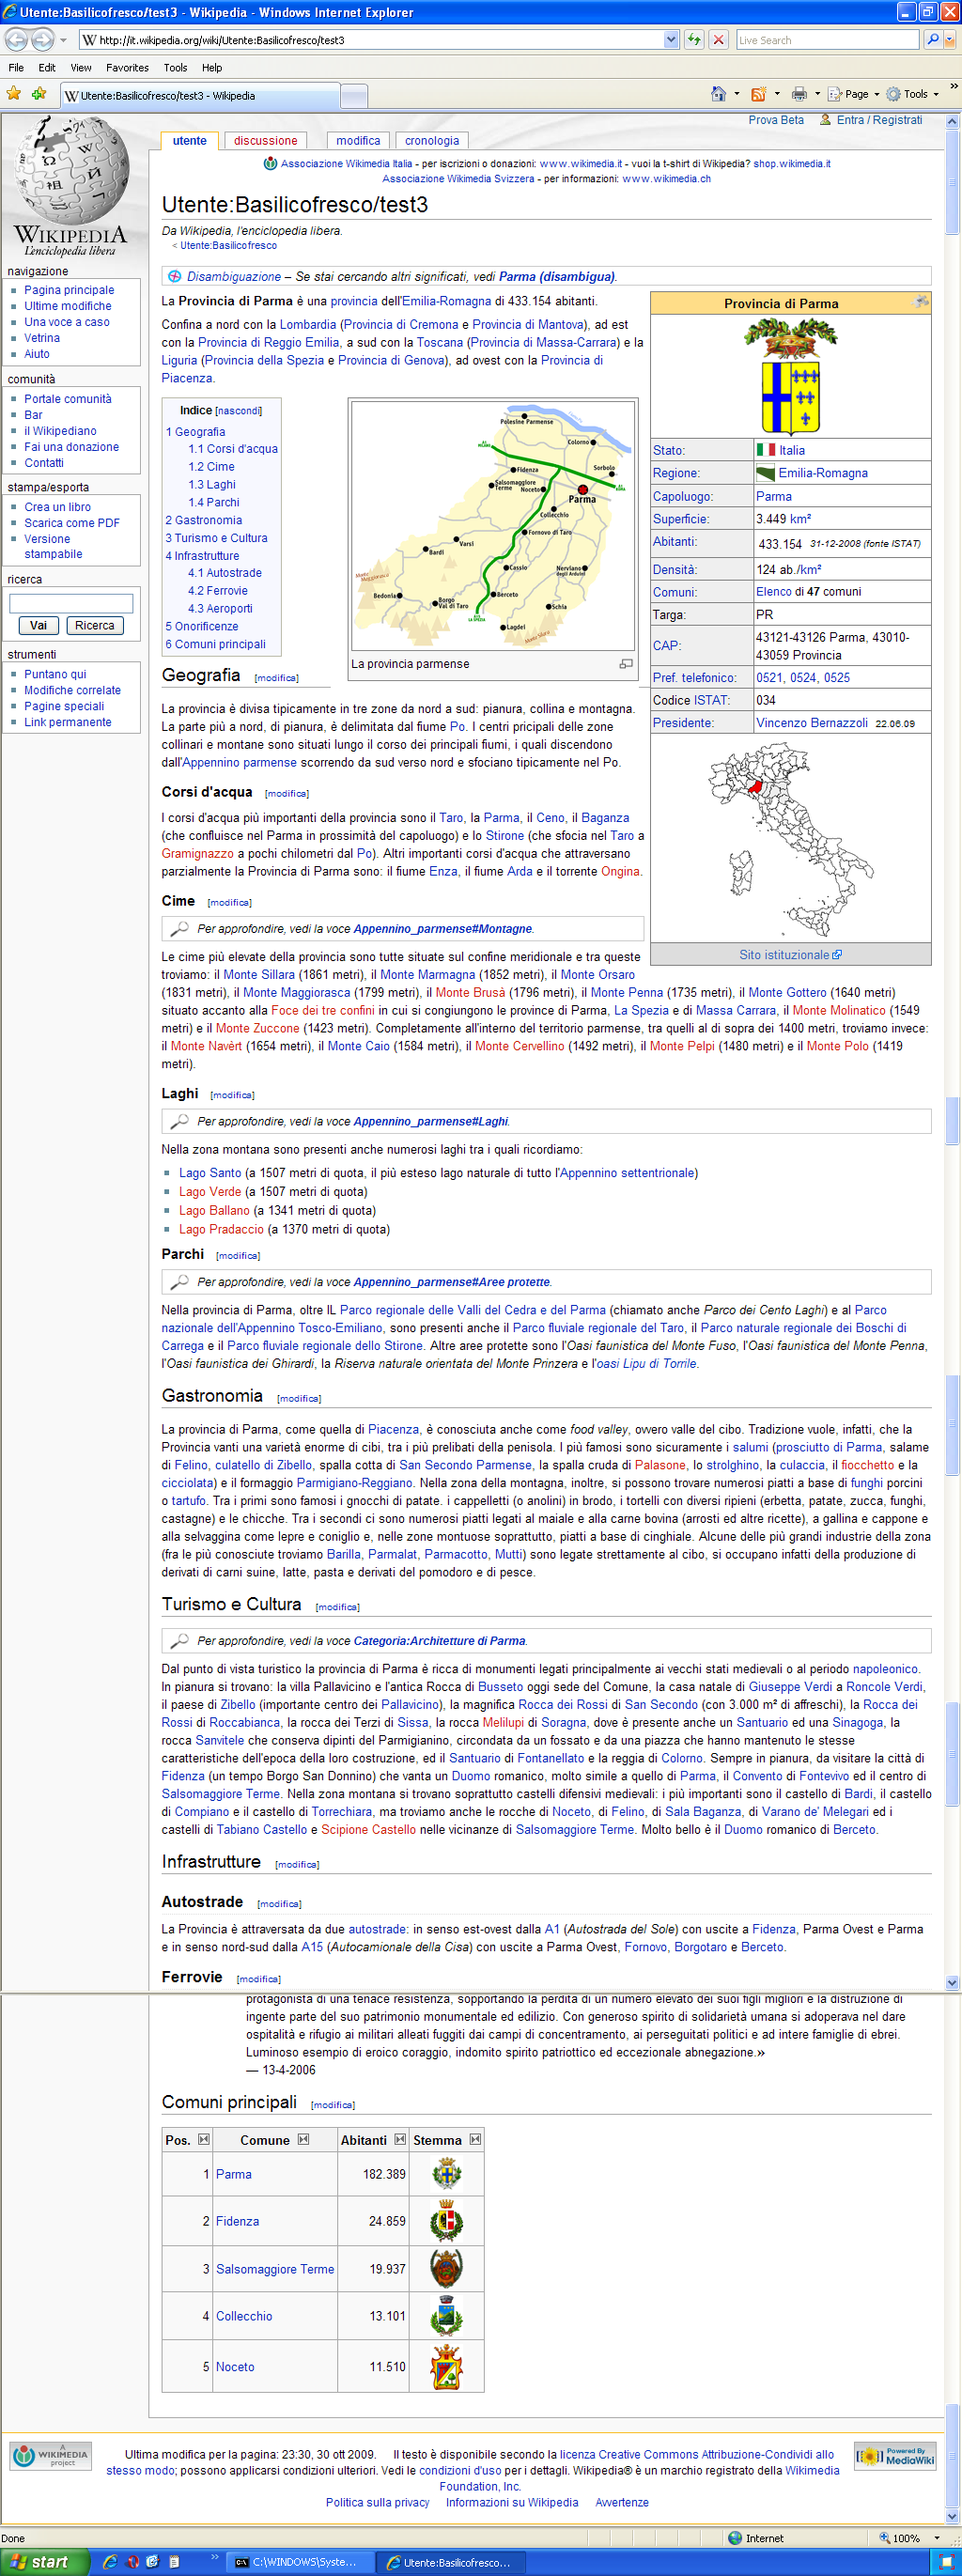Open the Favorites menu
This screenshot has width=962, height=2576.
click(127, 68)
